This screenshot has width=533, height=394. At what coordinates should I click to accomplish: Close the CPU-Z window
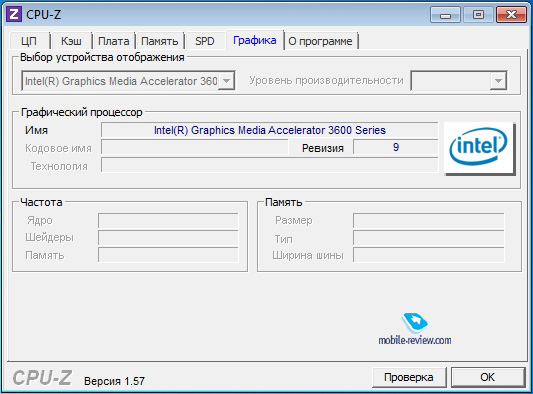pyautogui.click(x=511, y=15)
